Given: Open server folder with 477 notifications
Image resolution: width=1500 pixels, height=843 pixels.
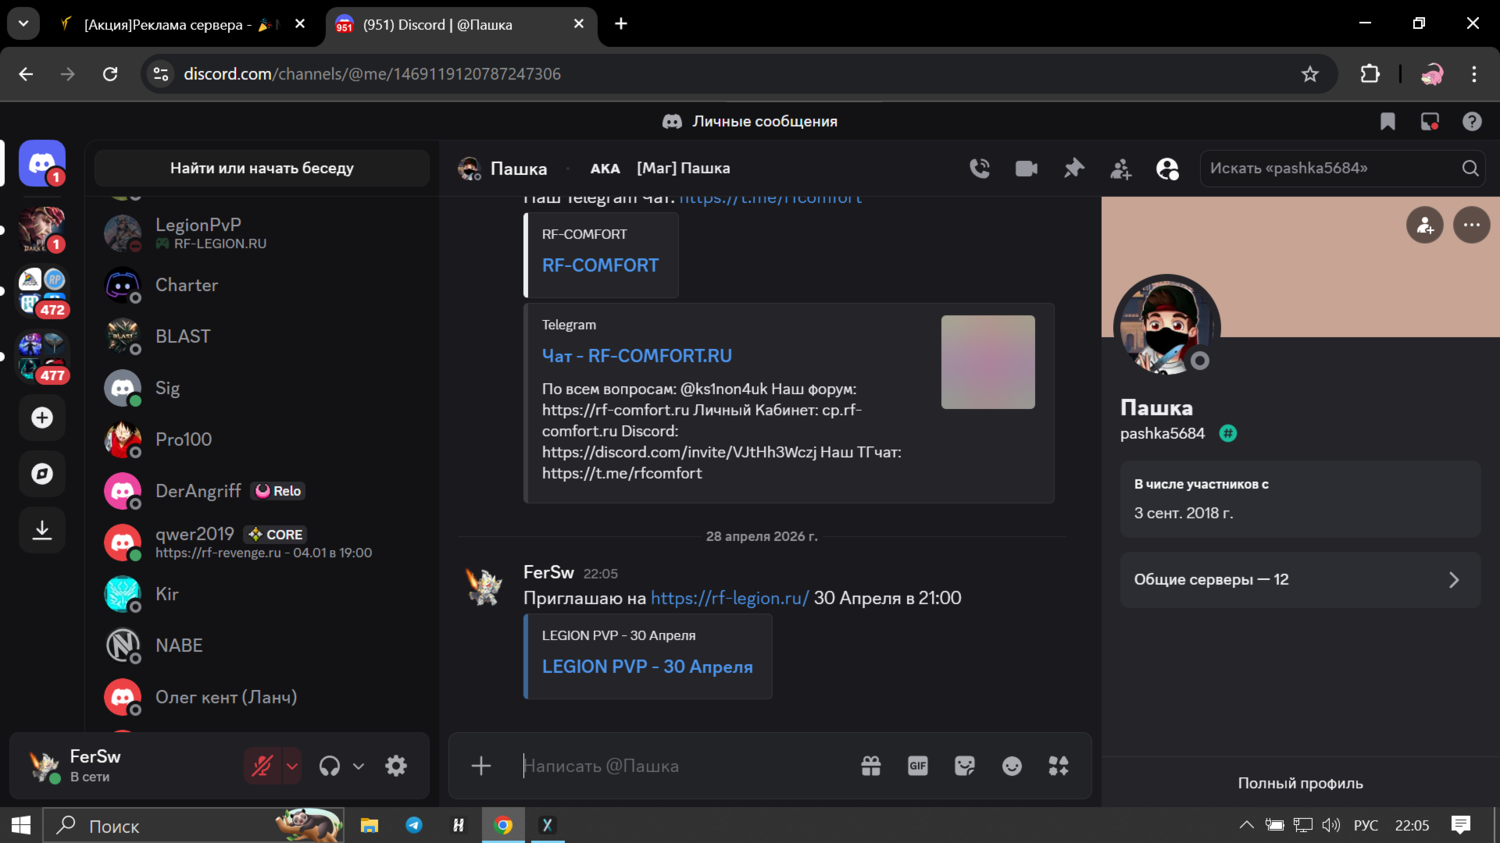Looking at the screenshot, I should click(x=42, y=357).
